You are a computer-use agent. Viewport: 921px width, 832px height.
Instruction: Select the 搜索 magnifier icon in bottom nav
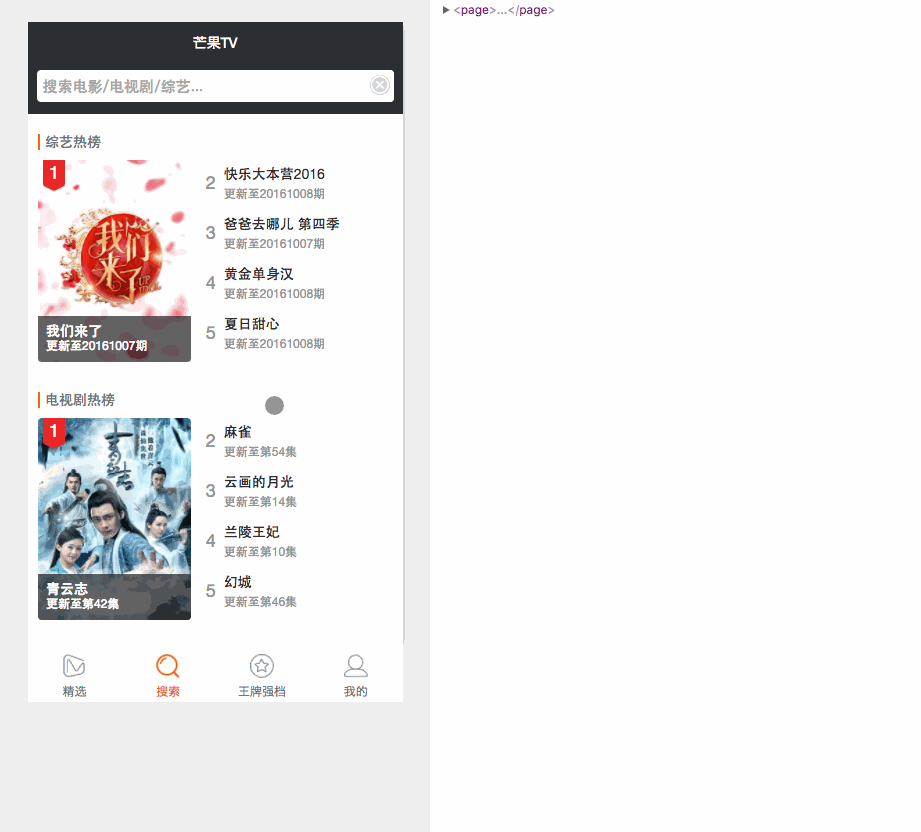tap(167, 665)
